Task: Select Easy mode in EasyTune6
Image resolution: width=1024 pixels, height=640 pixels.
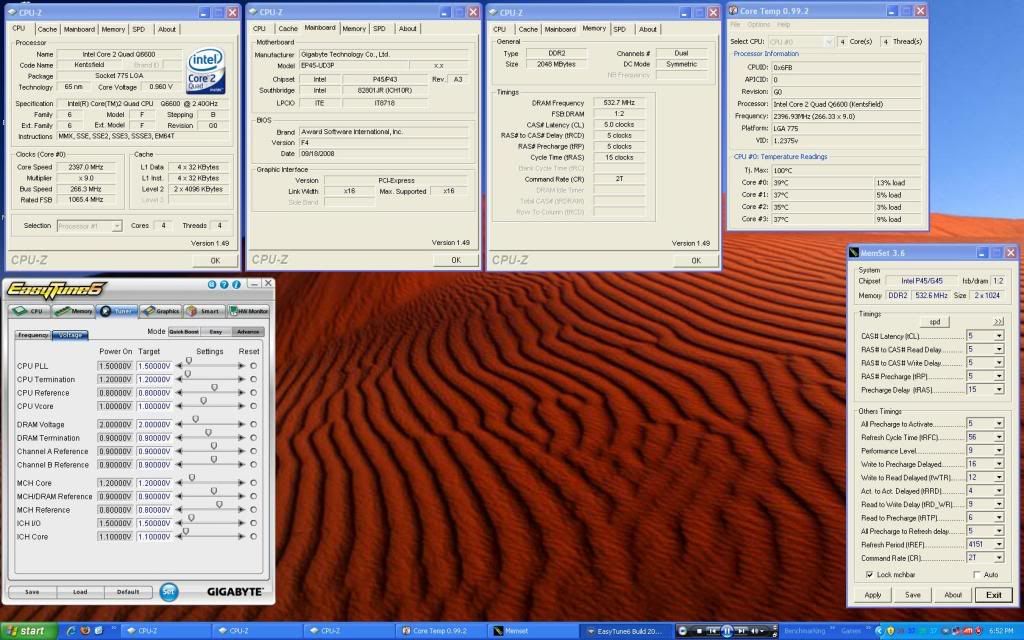Action: point(216,332)
